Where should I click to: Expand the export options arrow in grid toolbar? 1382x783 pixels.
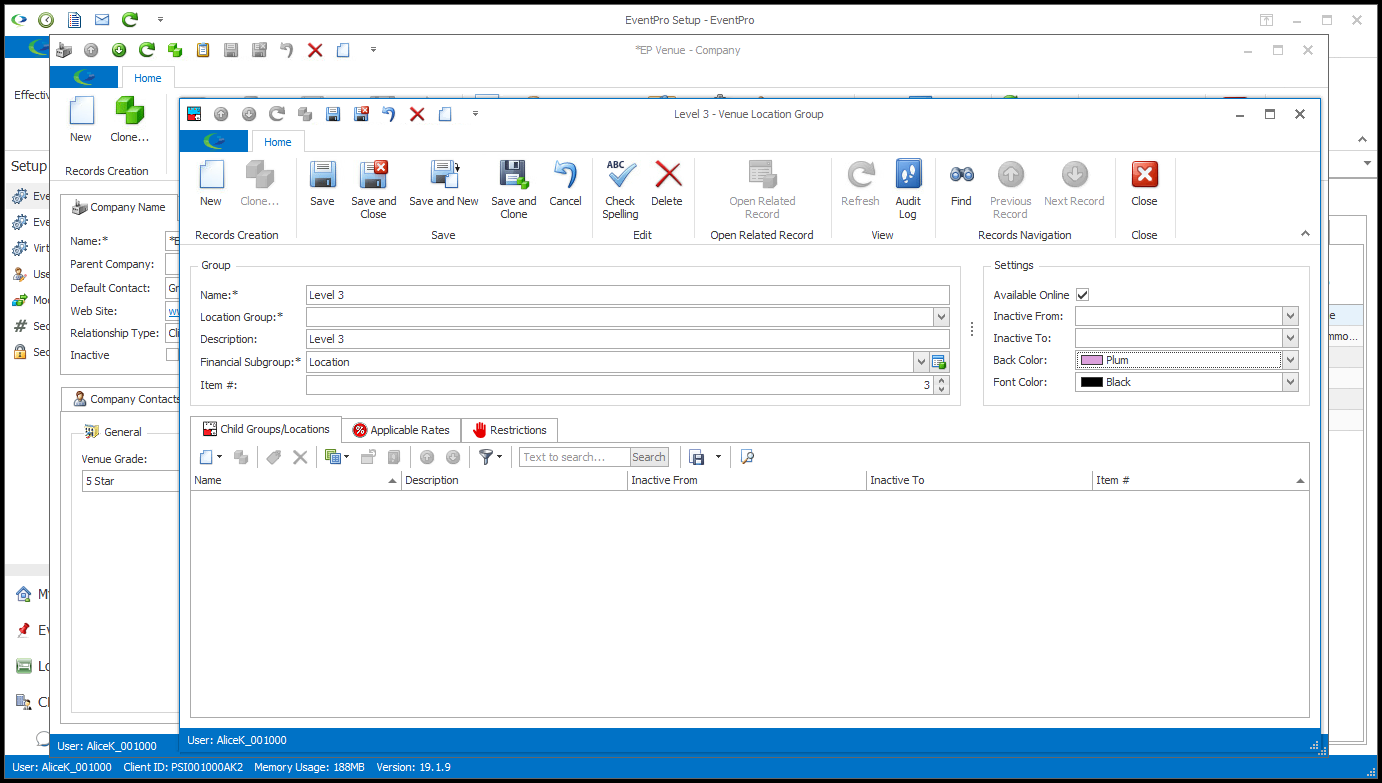tap(718, 457)
